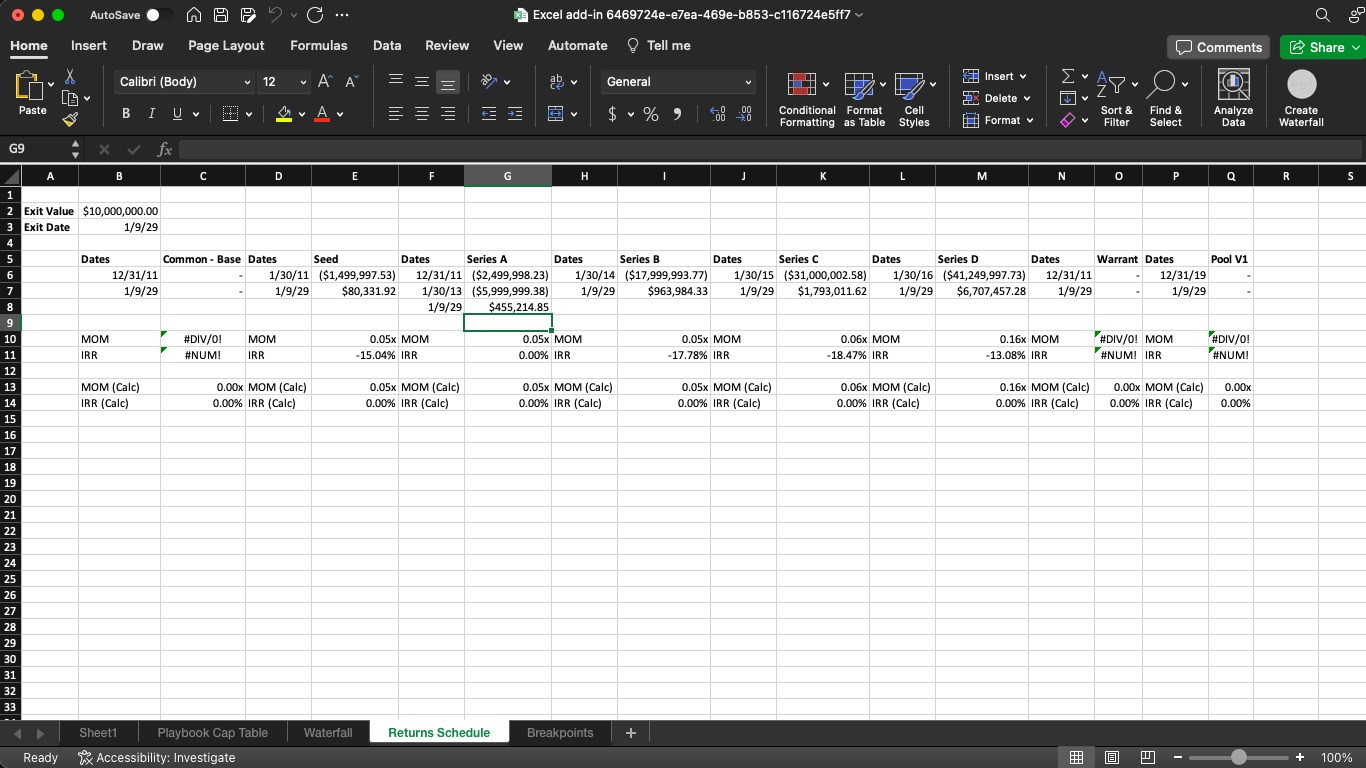1366x768 pixels.
Task: Apply the red font color
Action: [322, 114]
